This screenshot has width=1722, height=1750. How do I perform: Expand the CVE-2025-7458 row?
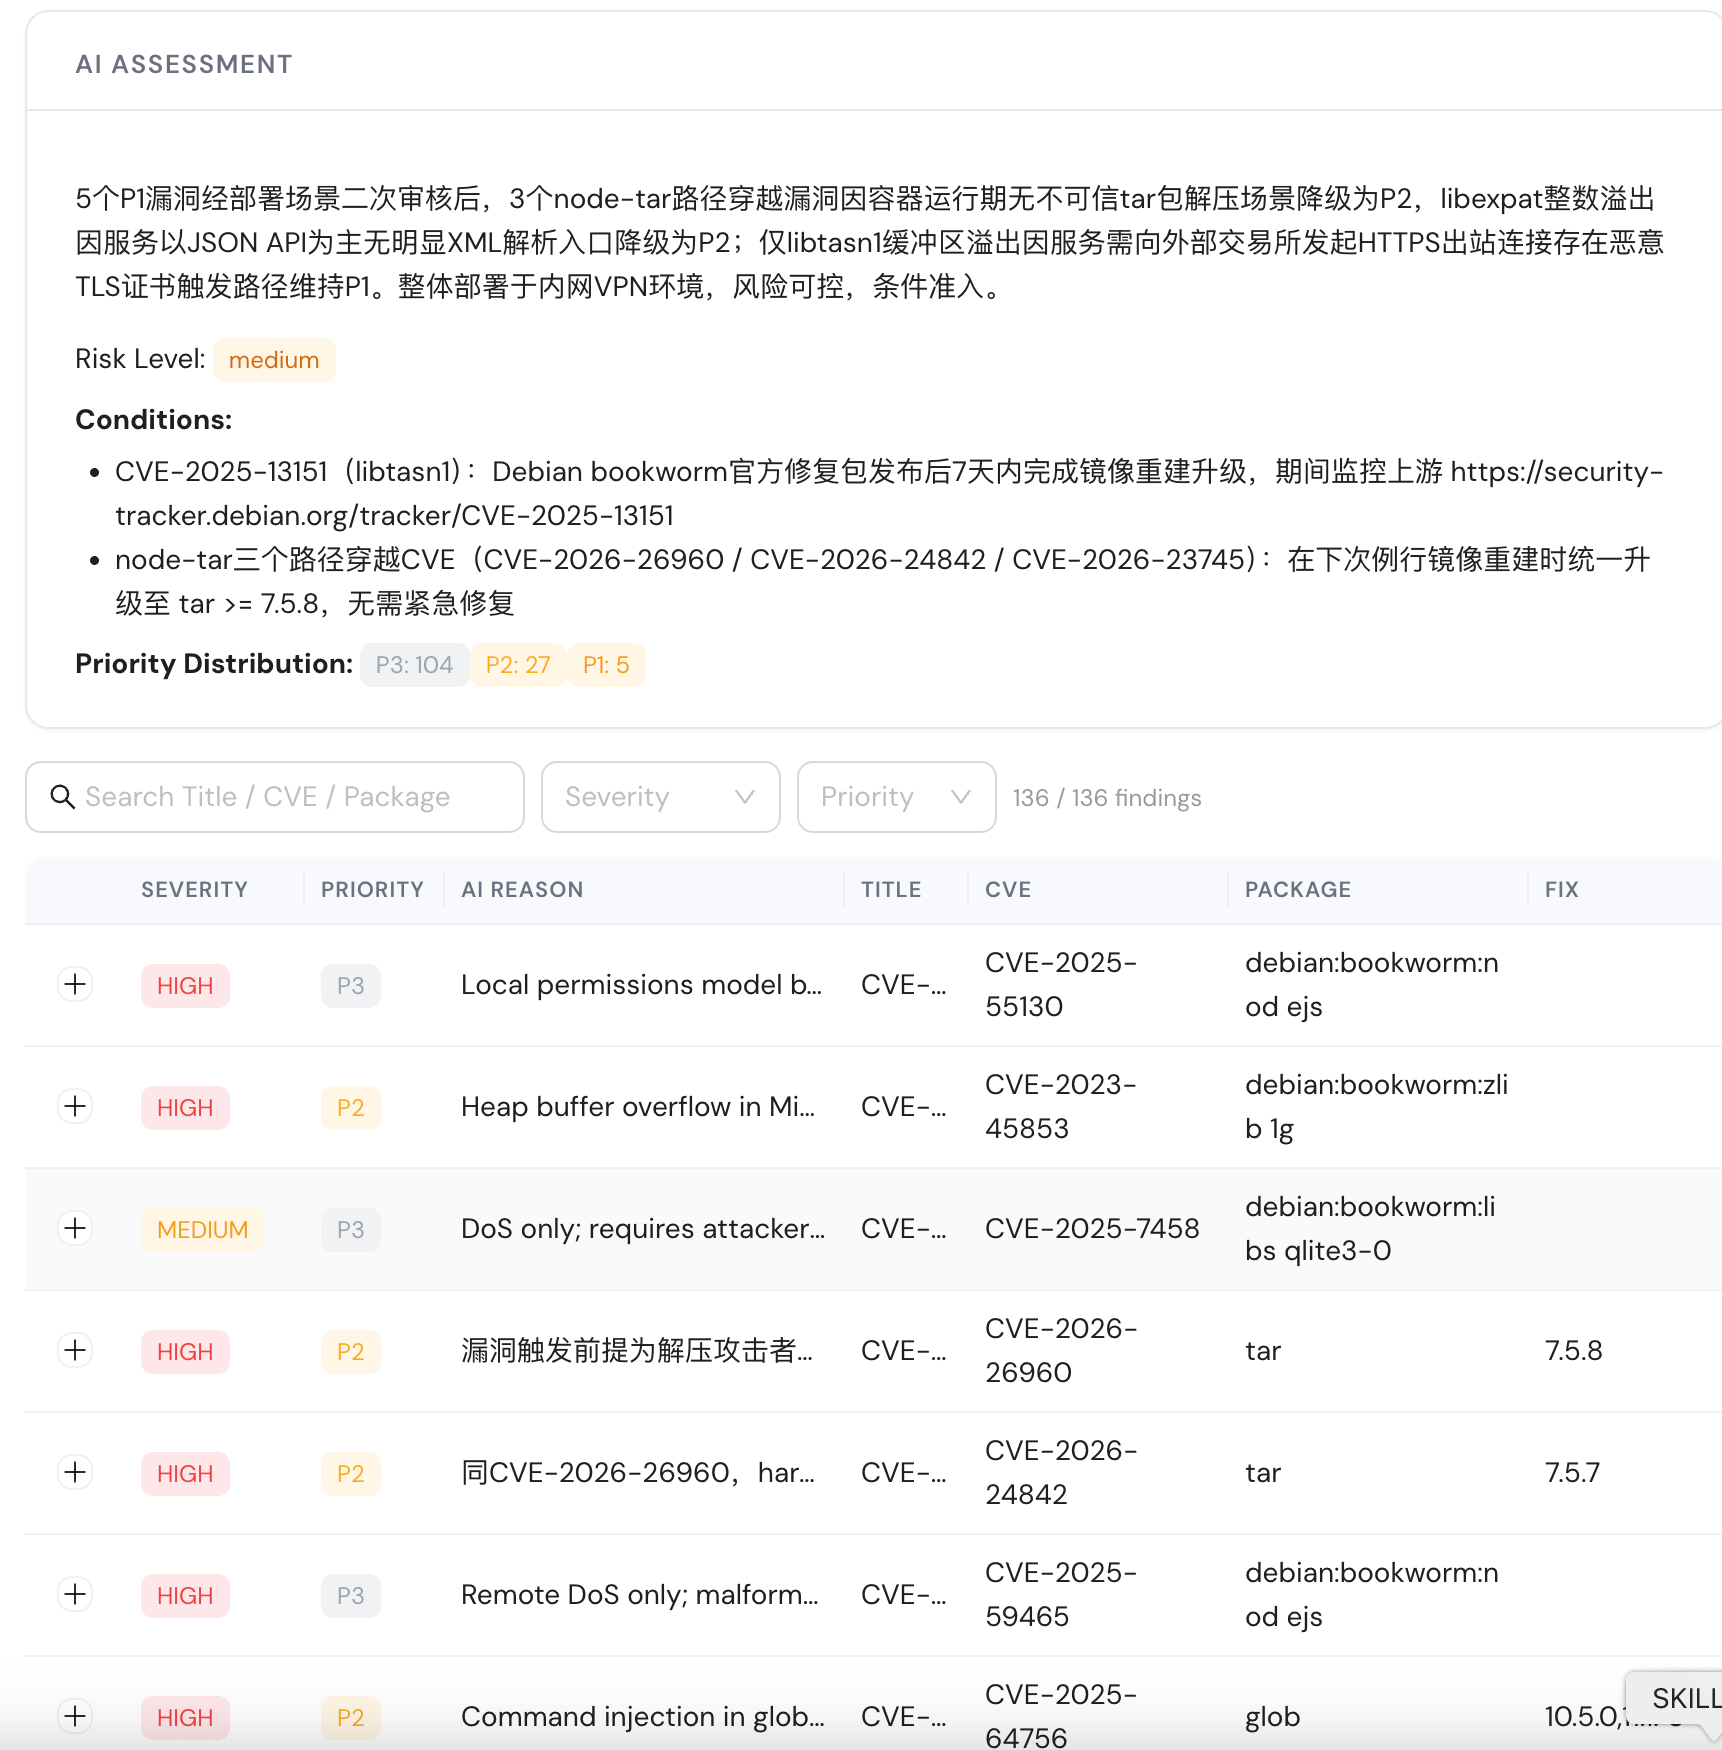point(75,1229)
